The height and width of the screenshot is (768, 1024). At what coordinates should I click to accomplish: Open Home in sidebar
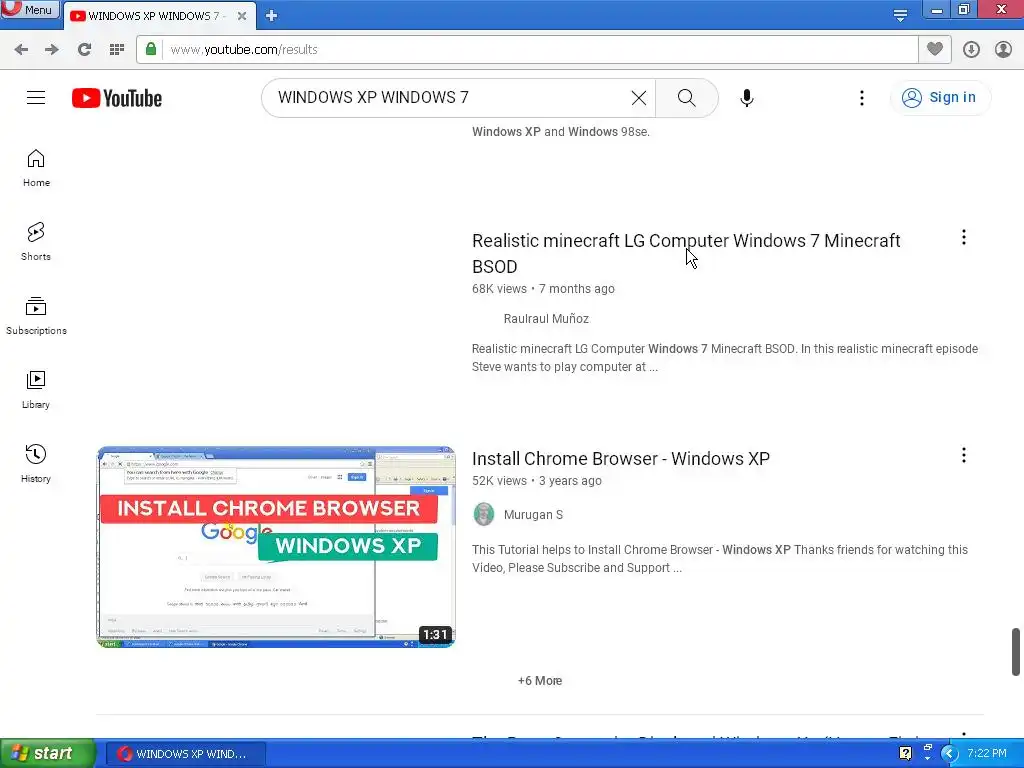click(36, 168)
